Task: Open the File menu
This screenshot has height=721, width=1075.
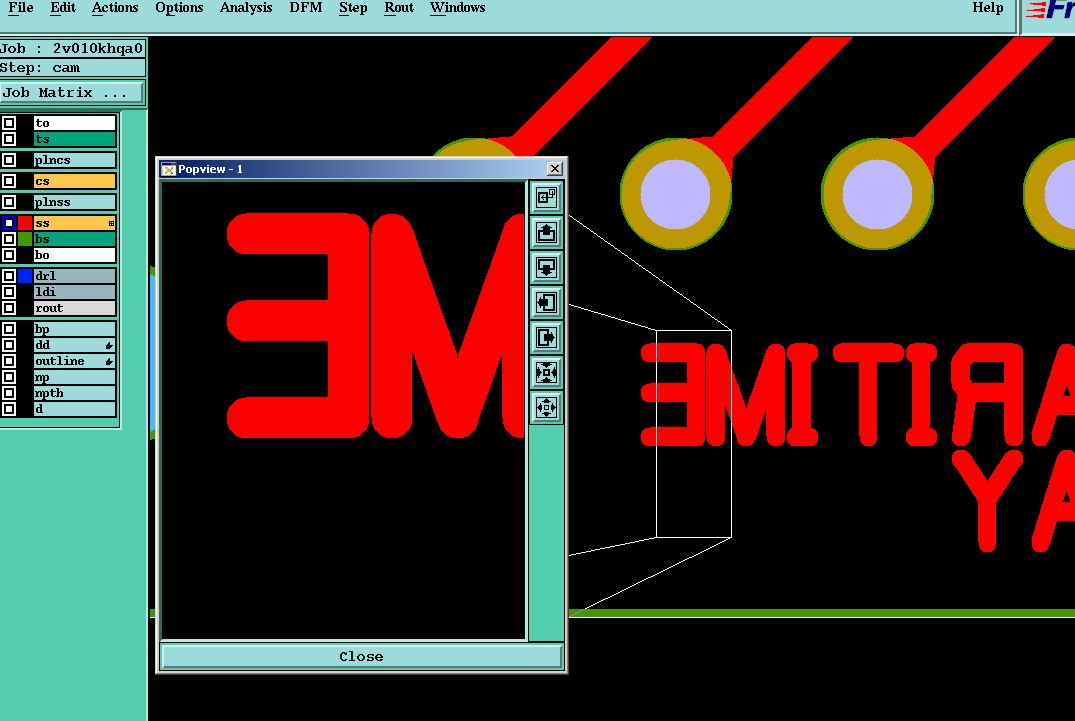Action: coord(21,8)
